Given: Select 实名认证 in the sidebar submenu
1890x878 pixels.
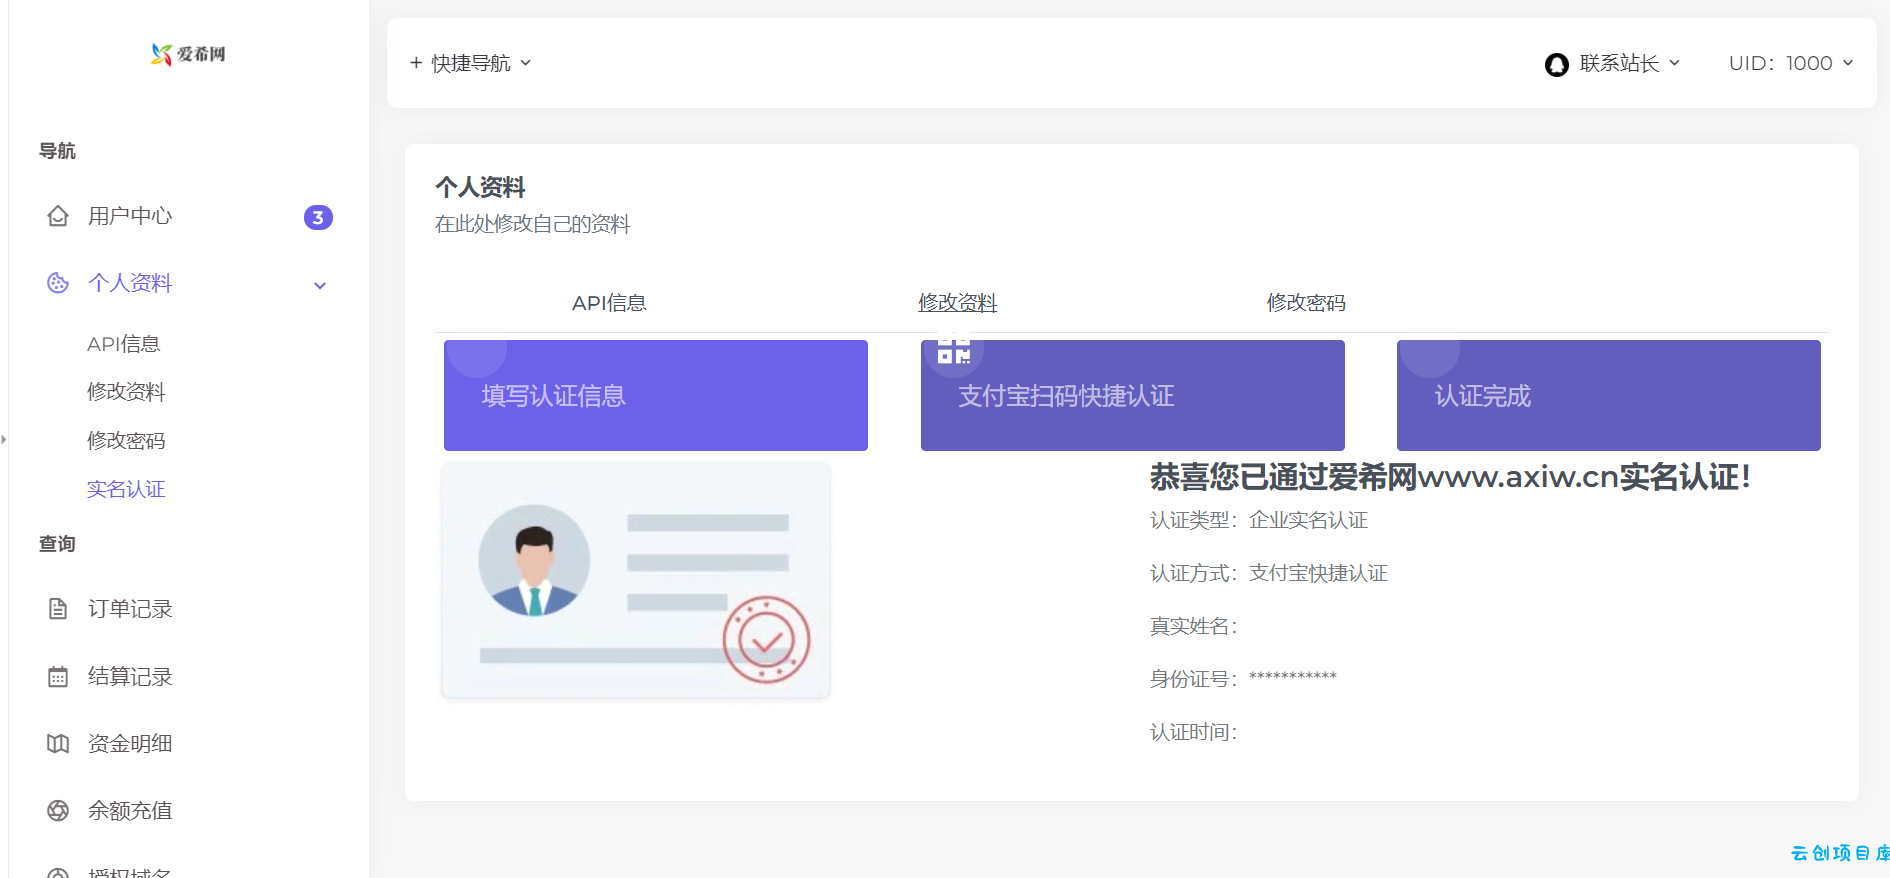Looking at the screenshot, I should [x=126, y=489].
